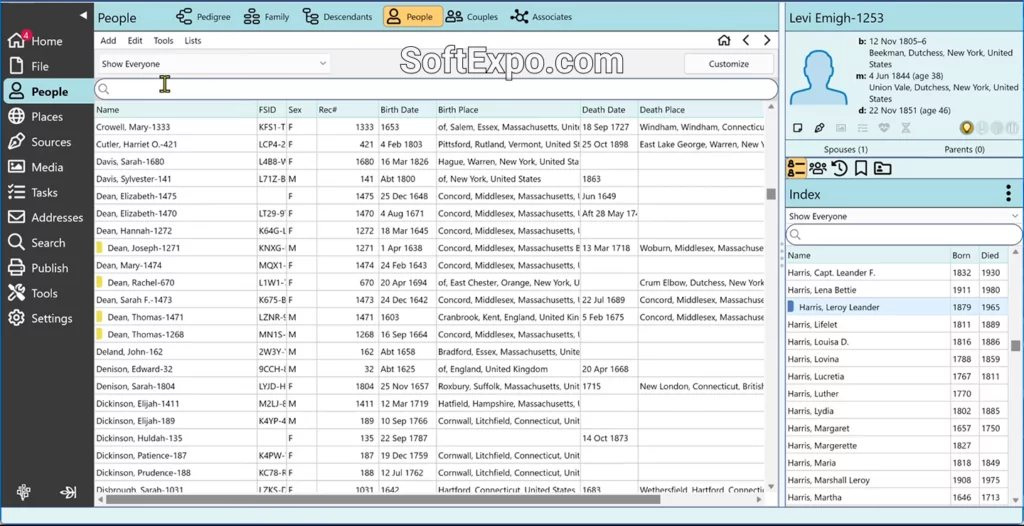Open the History panel icon
Screen dimensions: 1024x526
(839, 169)
